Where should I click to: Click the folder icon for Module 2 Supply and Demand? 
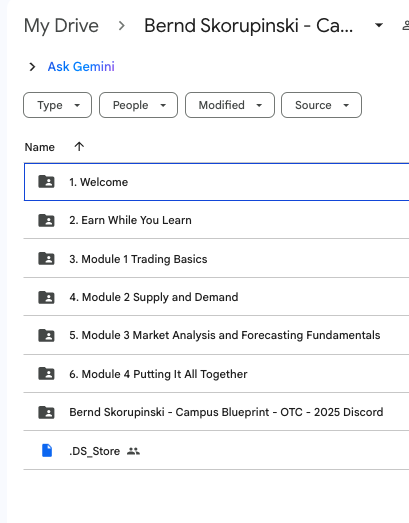[x=46, y=297]
